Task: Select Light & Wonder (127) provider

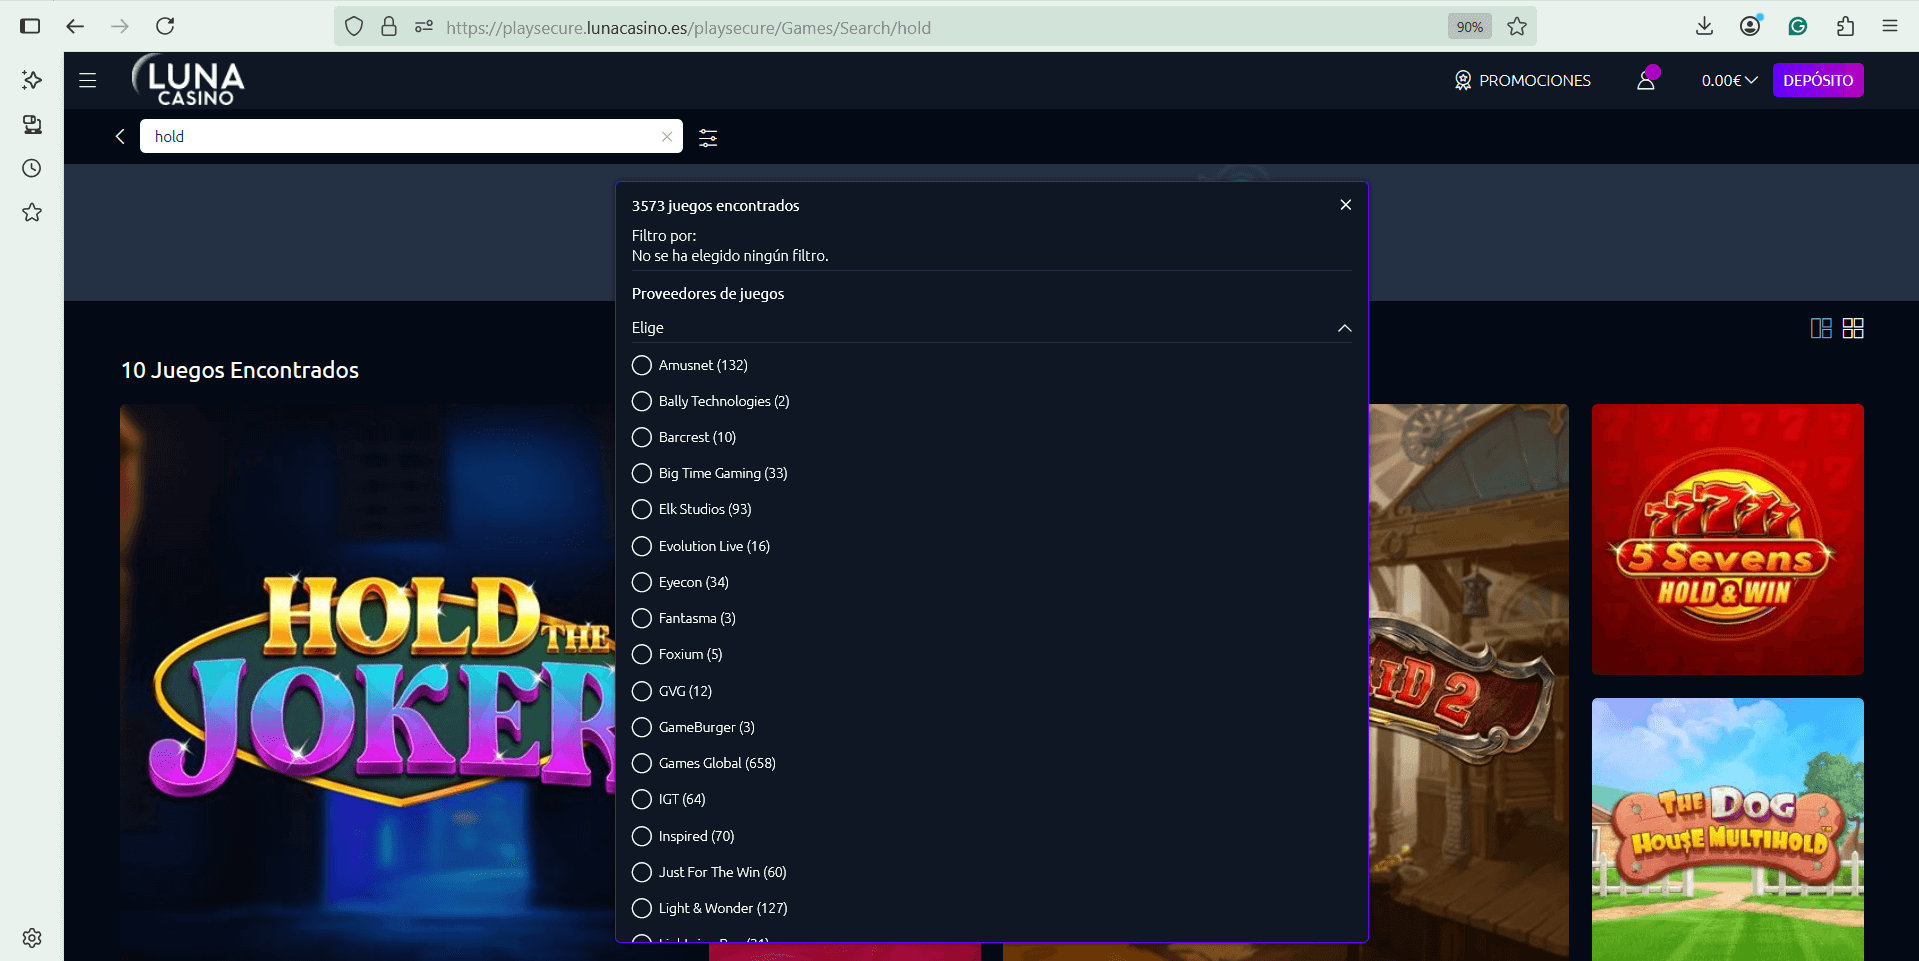Action: point(710,908)
